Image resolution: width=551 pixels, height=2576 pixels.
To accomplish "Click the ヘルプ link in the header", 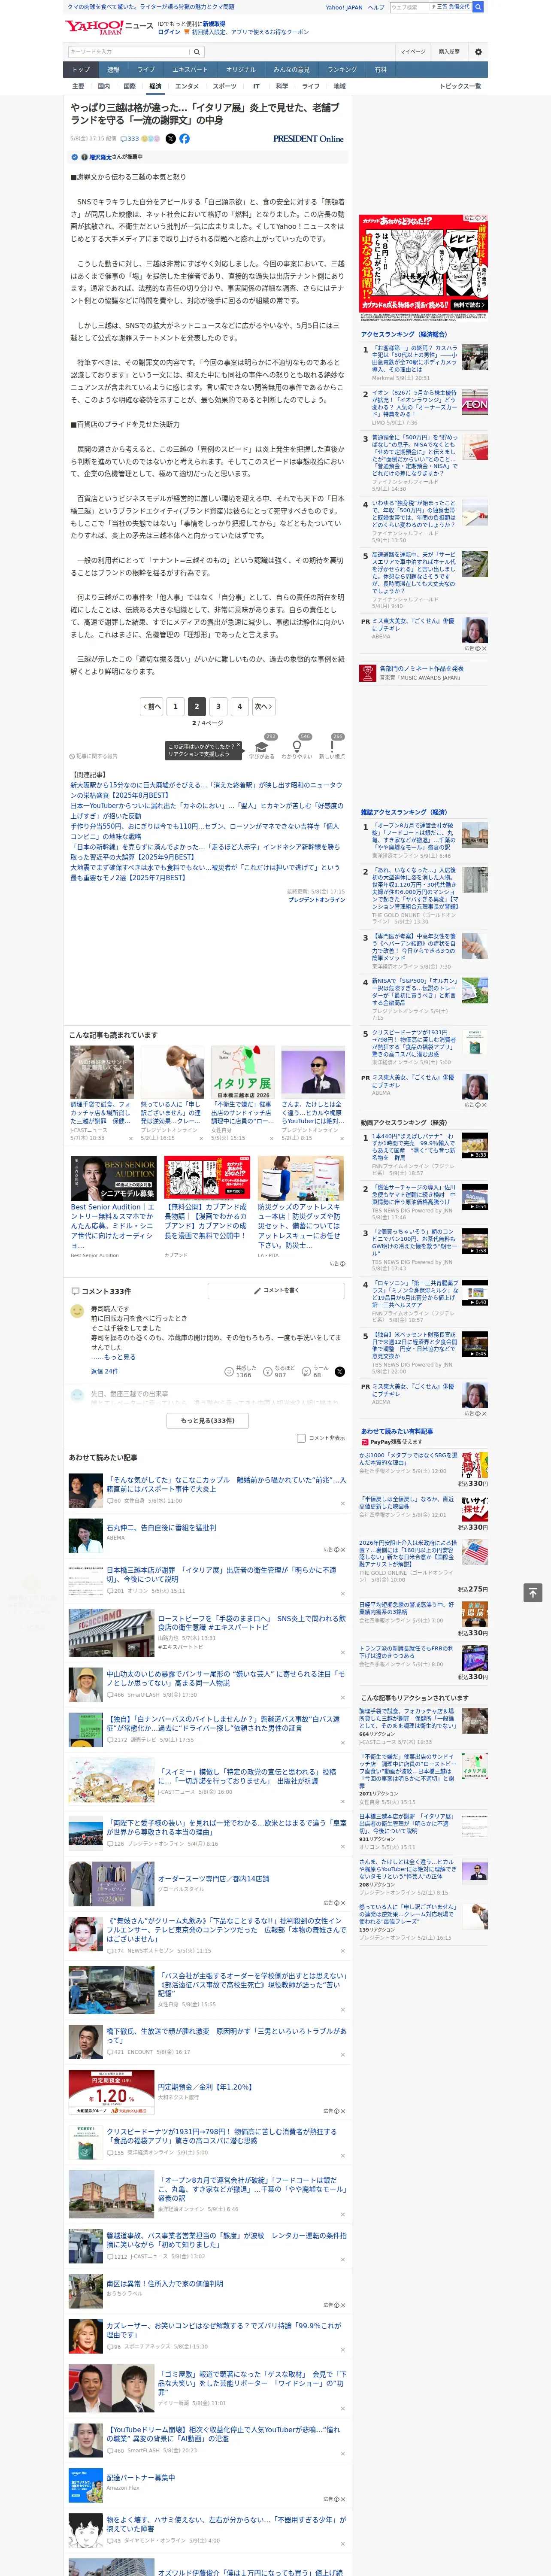I will click(376, 7).
